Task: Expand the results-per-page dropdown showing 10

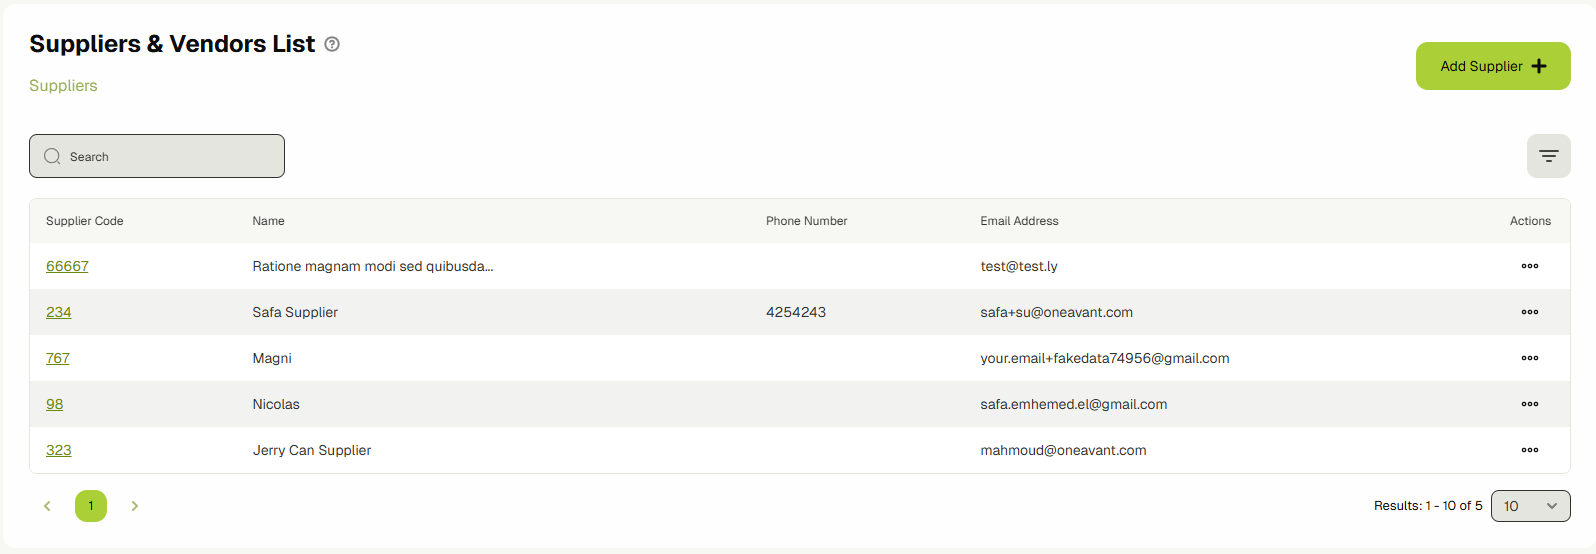Action: coord(1530,506)
